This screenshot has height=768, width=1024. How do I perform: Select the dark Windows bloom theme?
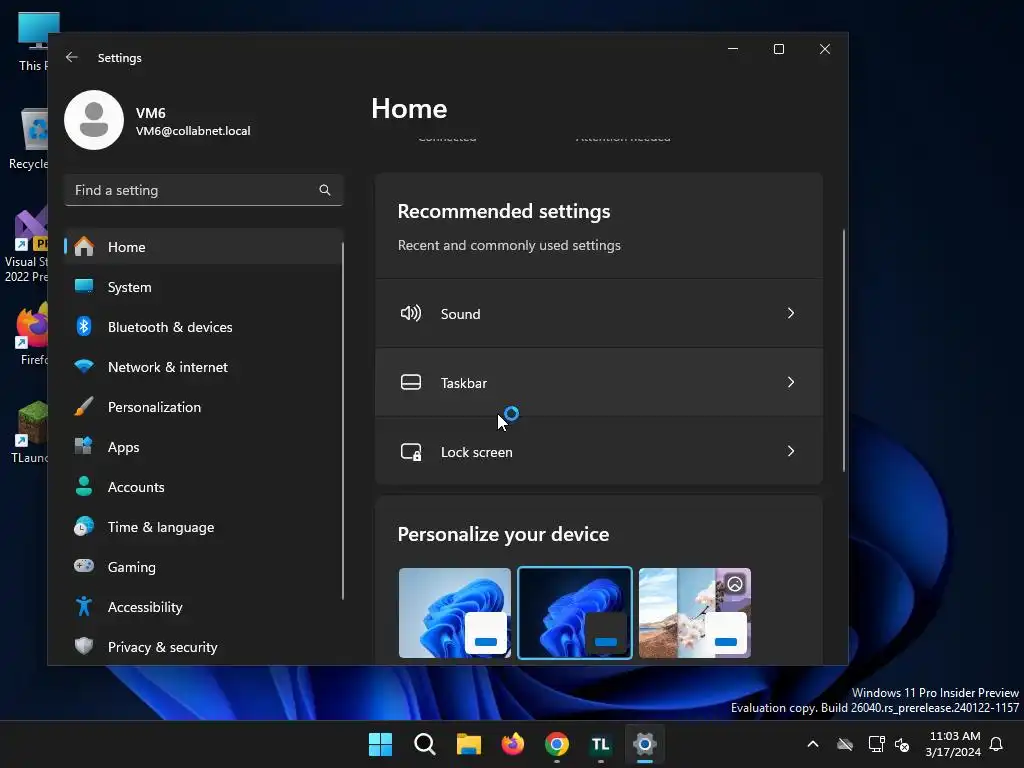(x=575, y=613)
